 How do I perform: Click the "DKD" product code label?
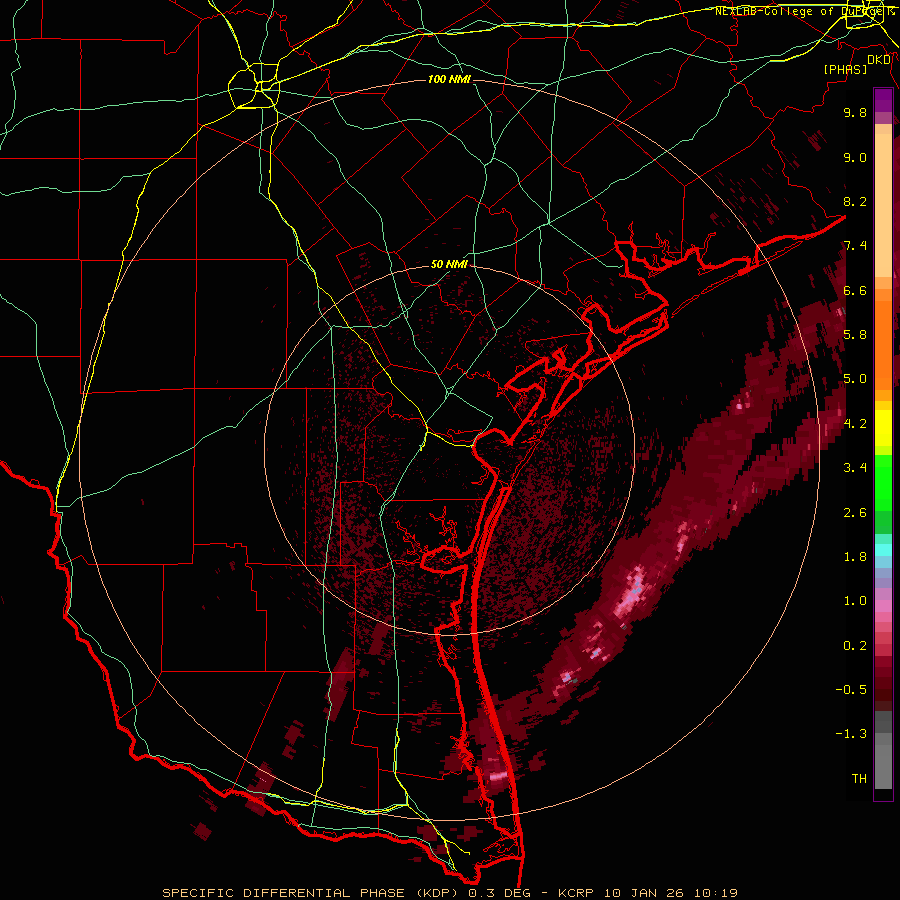(879, 60)
